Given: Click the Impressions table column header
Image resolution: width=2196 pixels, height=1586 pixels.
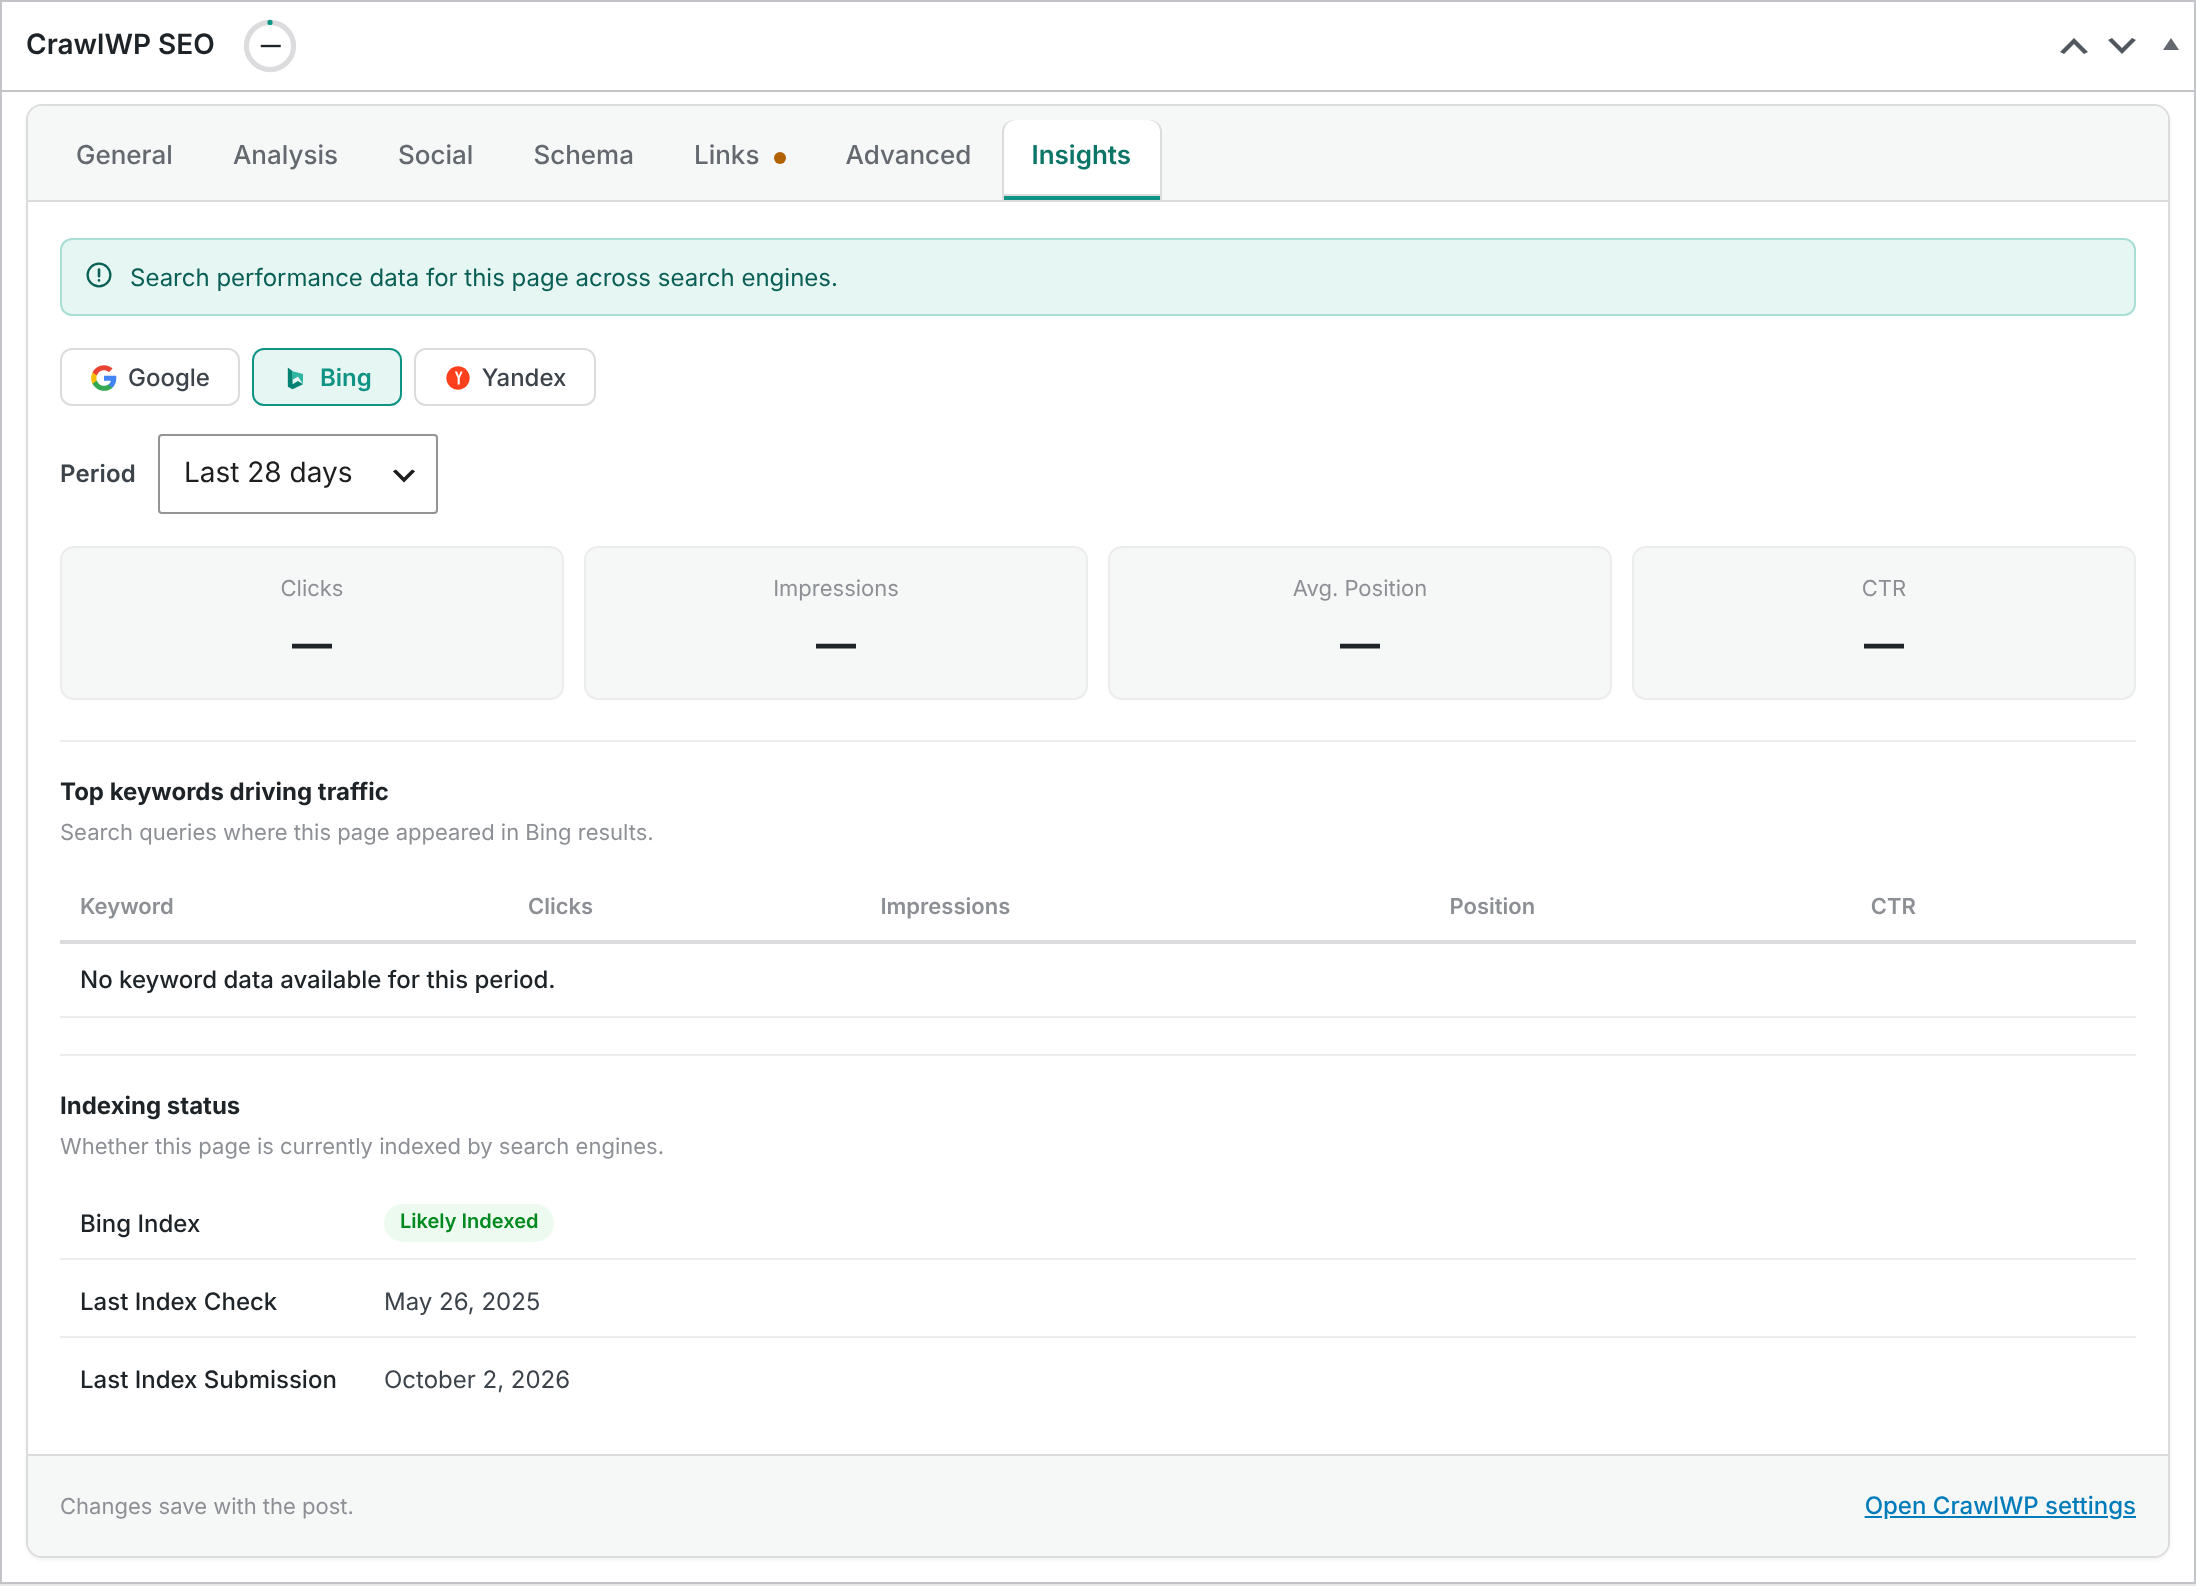Looking at the screenshot, I should click(945, 906).
